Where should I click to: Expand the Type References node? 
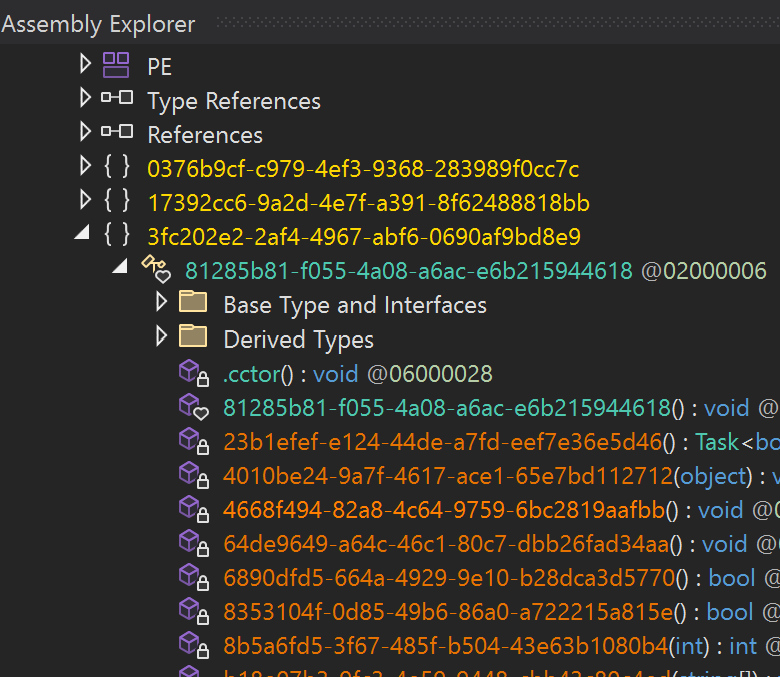pyautogui.click(x=85, y=100)
